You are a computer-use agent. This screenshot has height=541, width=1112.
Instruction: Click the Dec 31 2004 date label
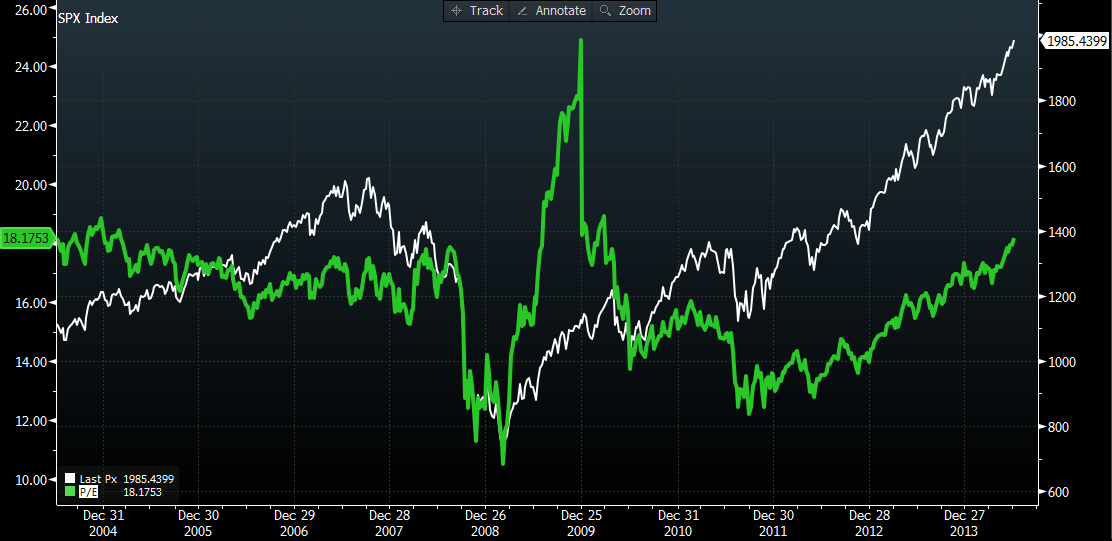[102, 522]
